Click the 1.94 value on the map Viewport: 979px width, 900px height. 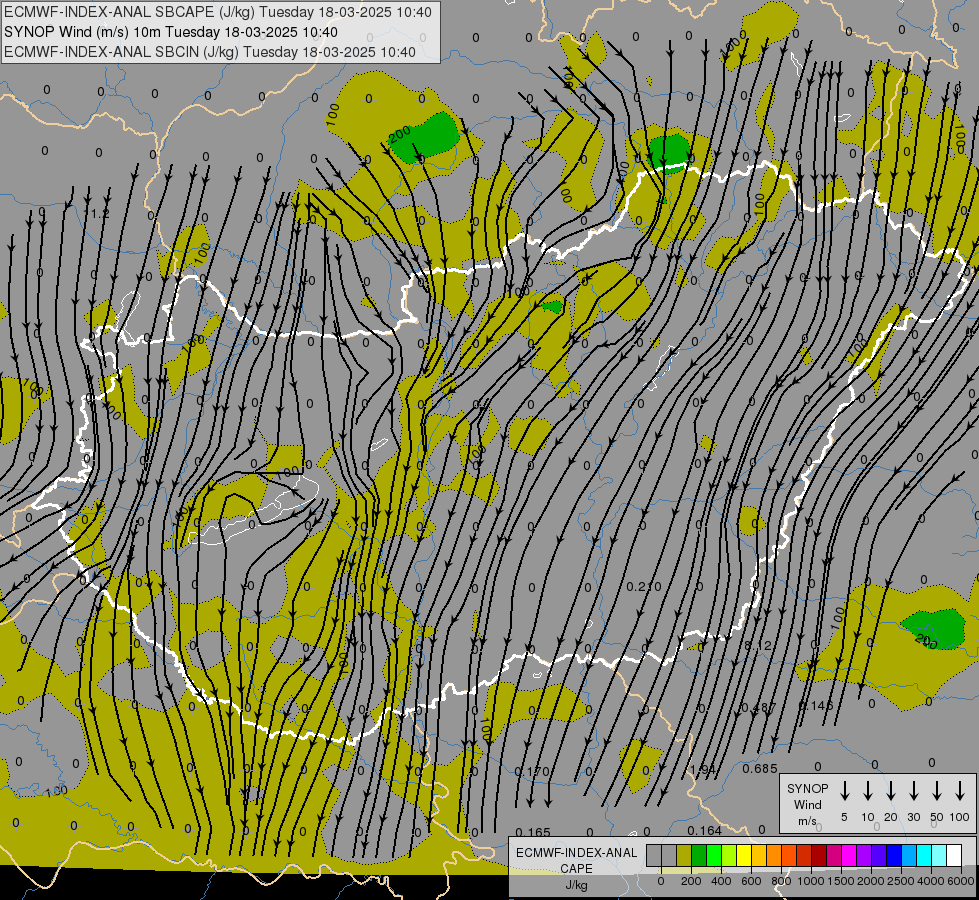click(703, 769)
